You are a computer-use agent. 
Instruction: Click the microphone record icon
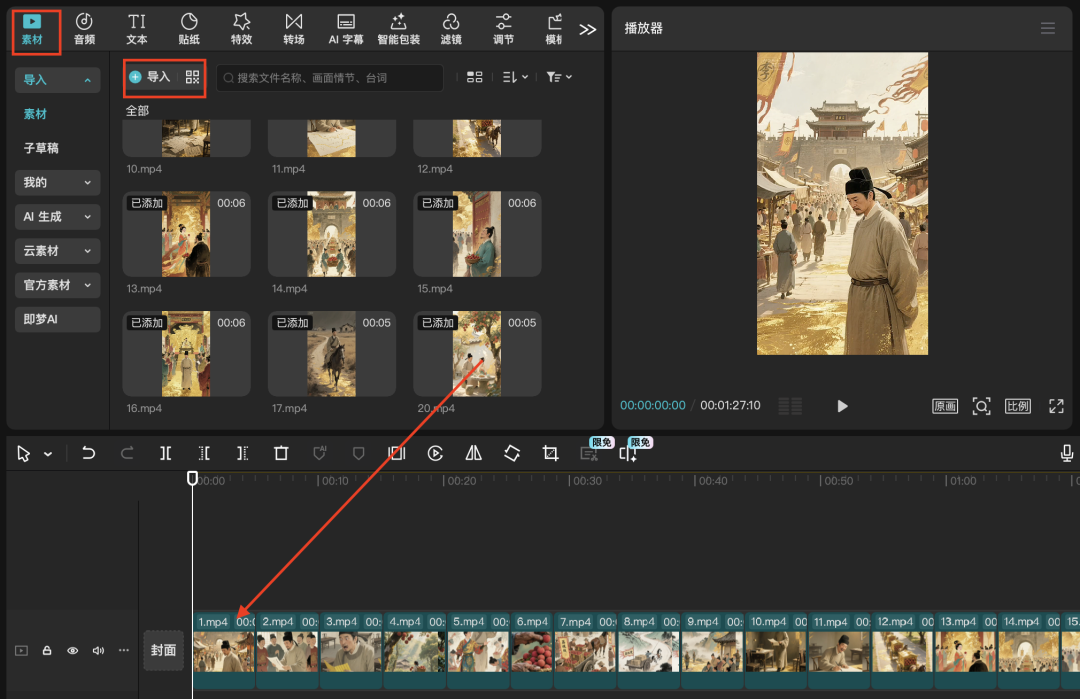tap(1067, 453)
